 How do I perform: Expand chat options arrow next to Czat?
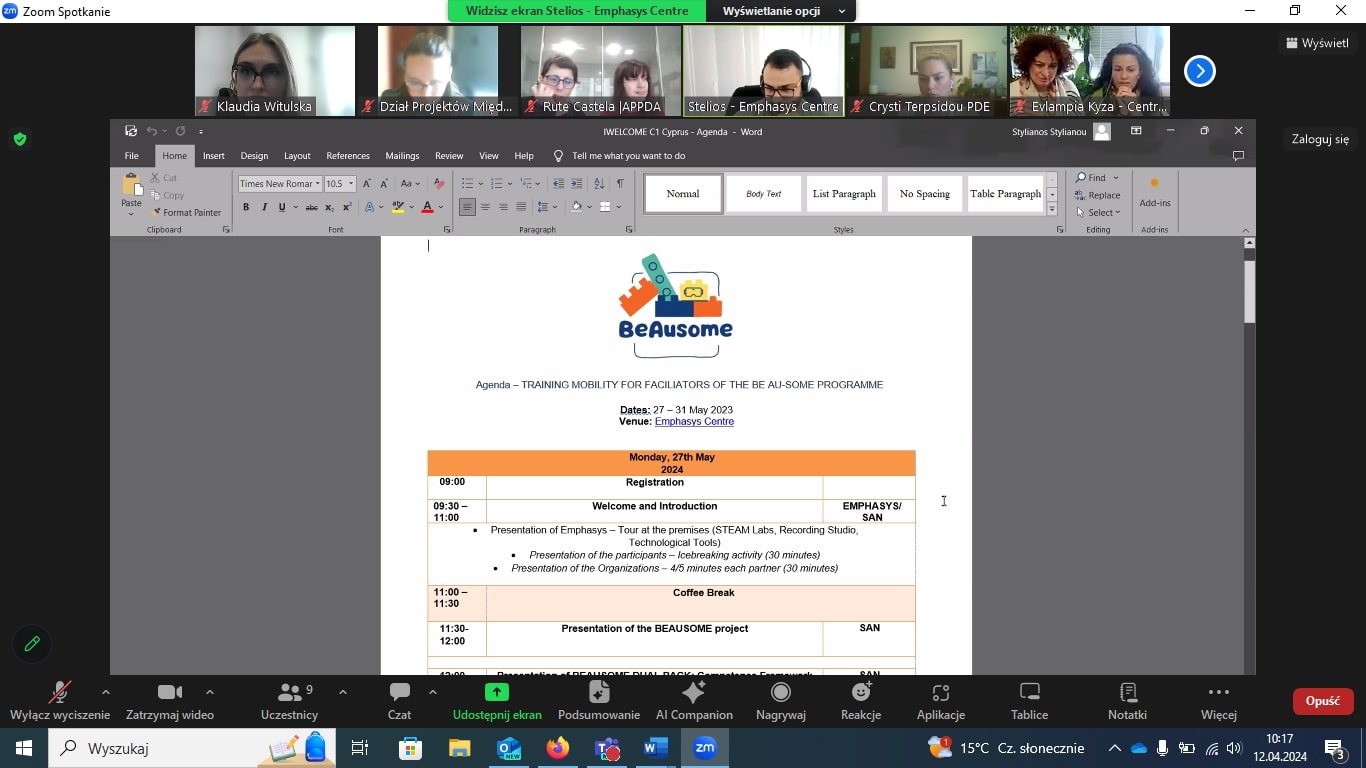(x=432, y=692)
